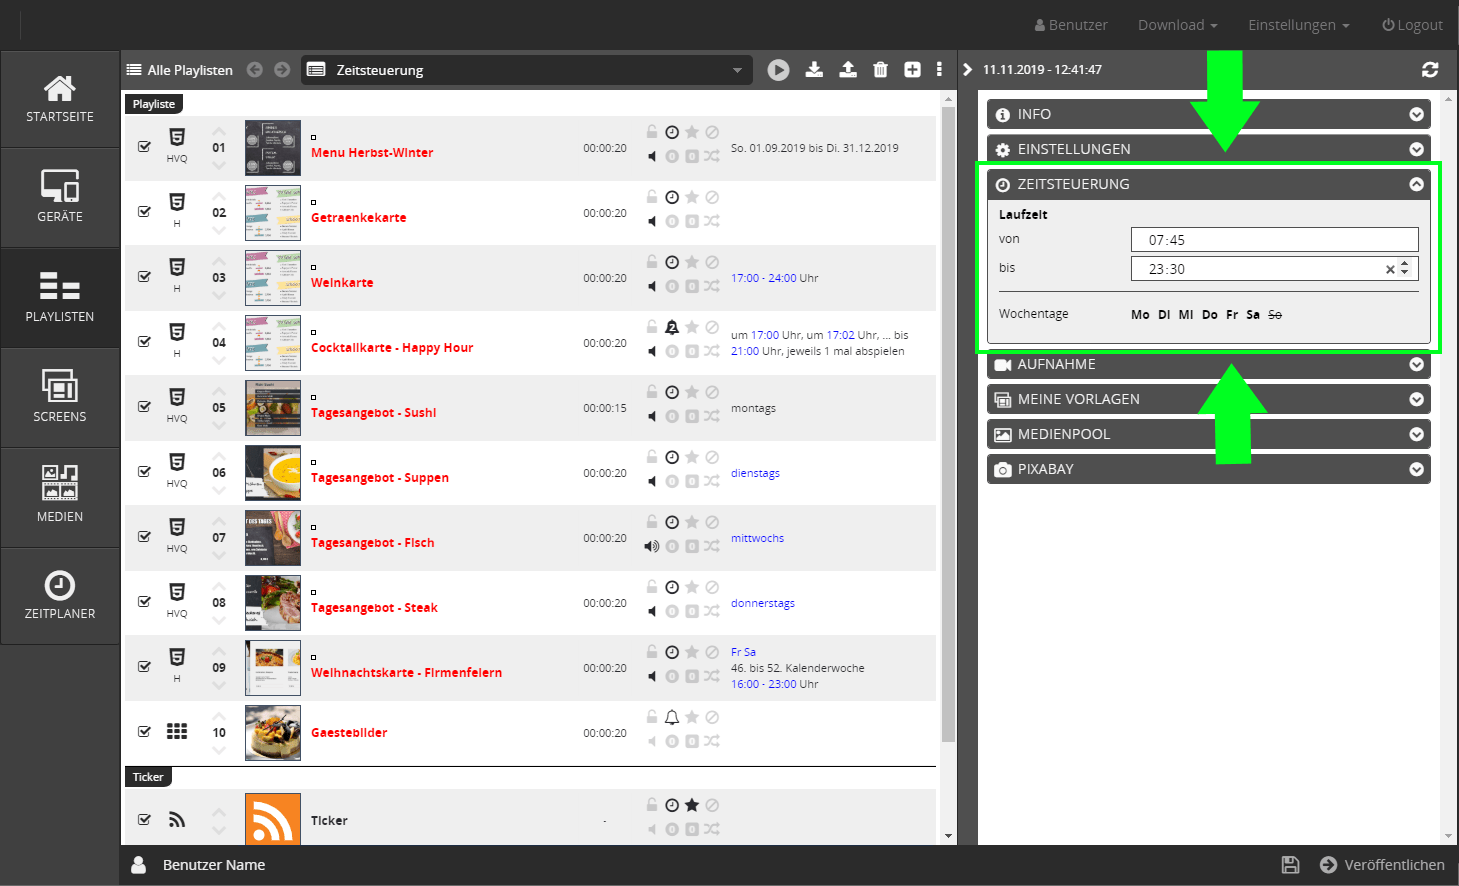Open the Download menu in top bar
Screen dimensions: 1459x886
pos(1177,25)
